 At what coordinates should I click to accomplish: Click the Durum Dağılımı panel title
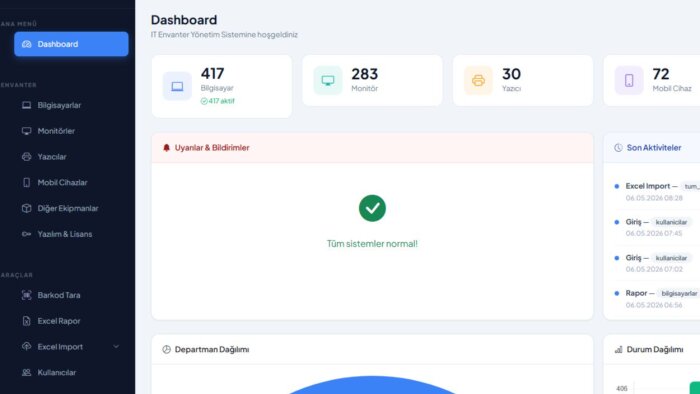(x=655, y=349)
